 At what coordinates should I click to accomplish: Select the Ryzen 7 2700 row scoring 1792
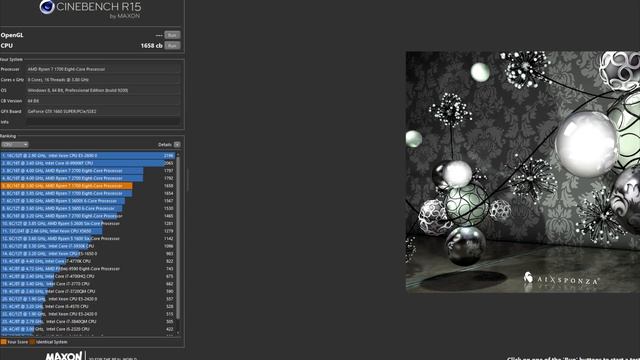click(x=88, y=178)
